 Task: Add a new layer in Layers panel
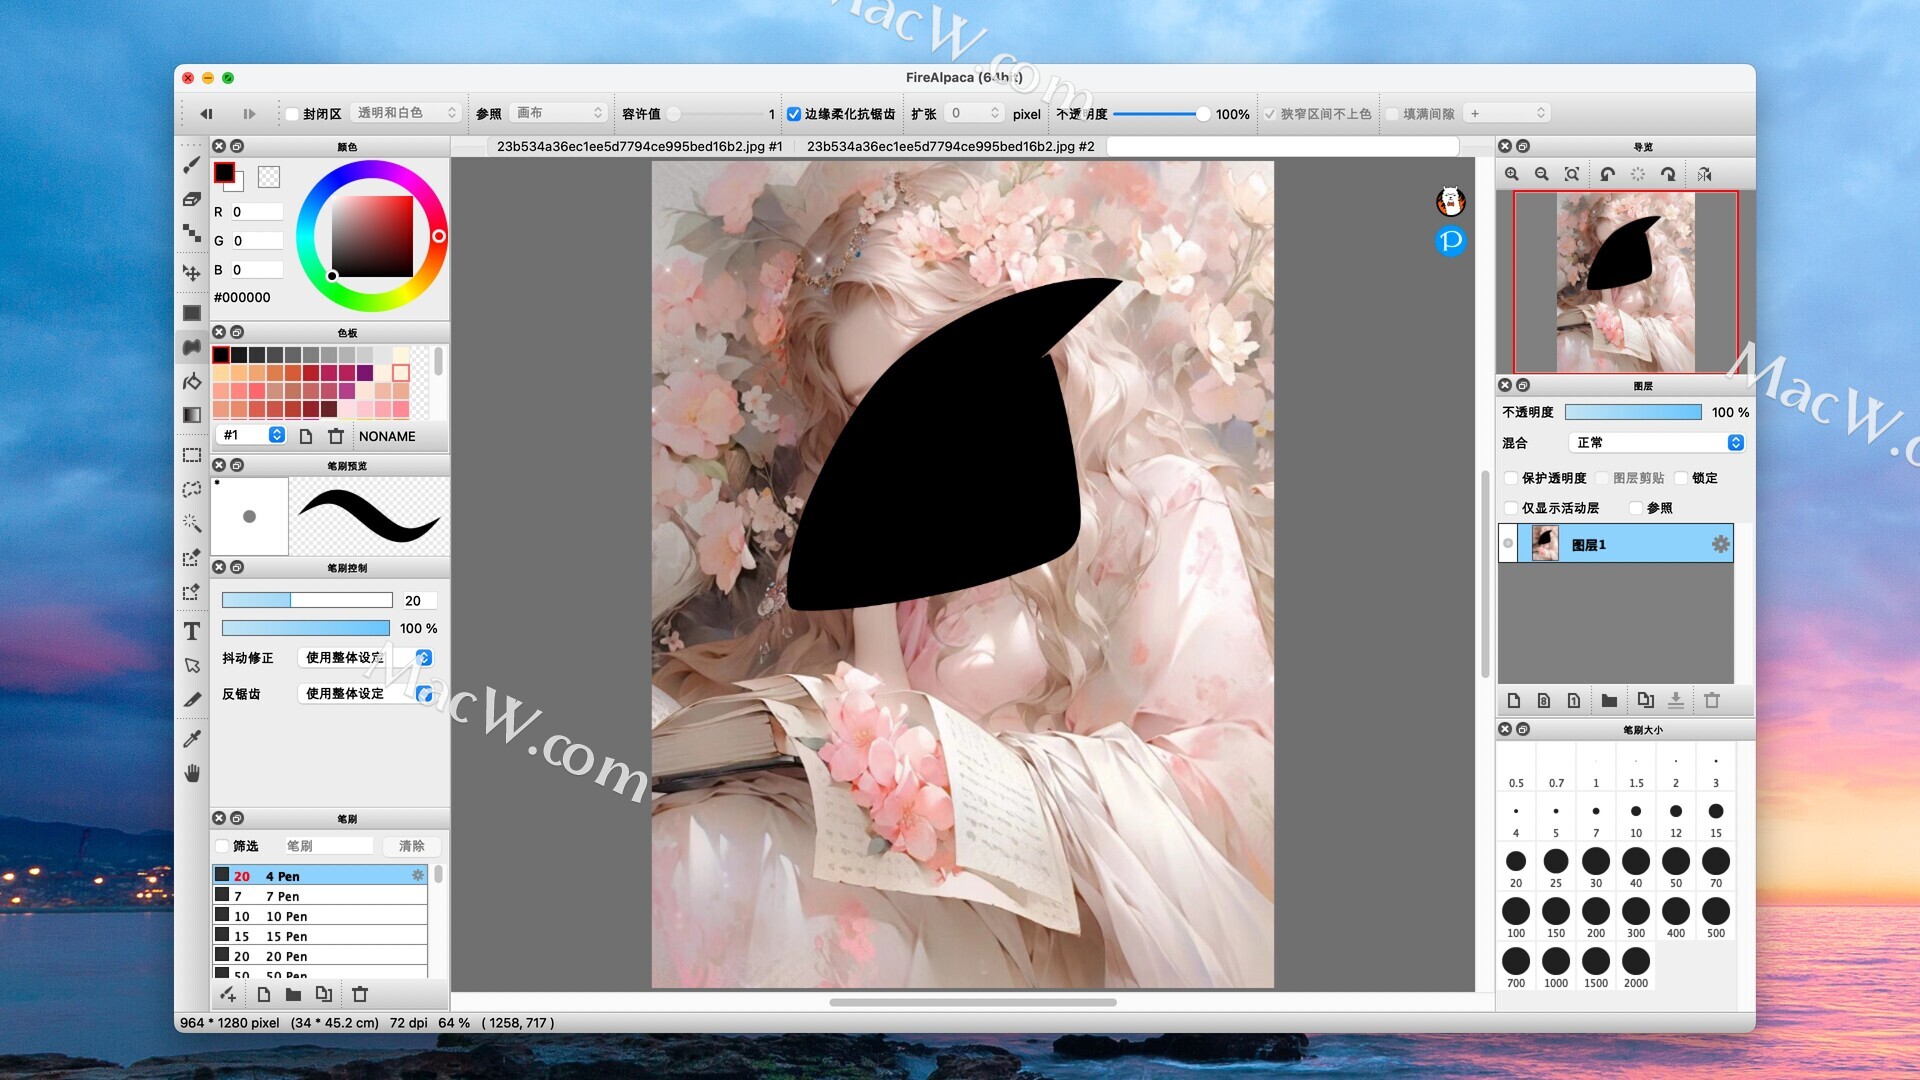tap(1514, 701)
